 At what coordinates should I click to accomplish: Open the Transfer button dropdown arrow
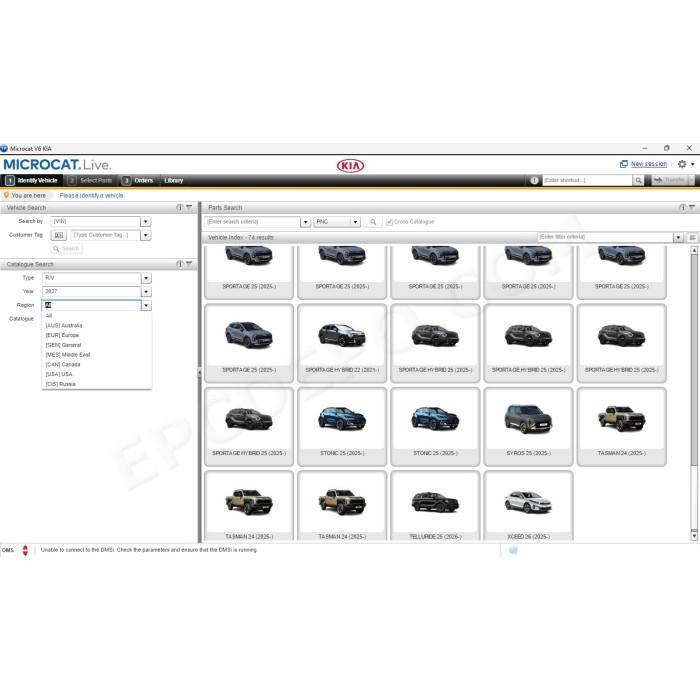[x=692, y=180]
